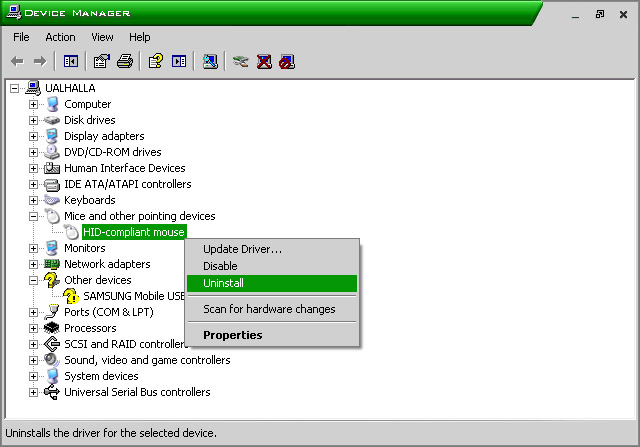Expand the Display adapters node
Screen dimensions: 640x447
34,136
